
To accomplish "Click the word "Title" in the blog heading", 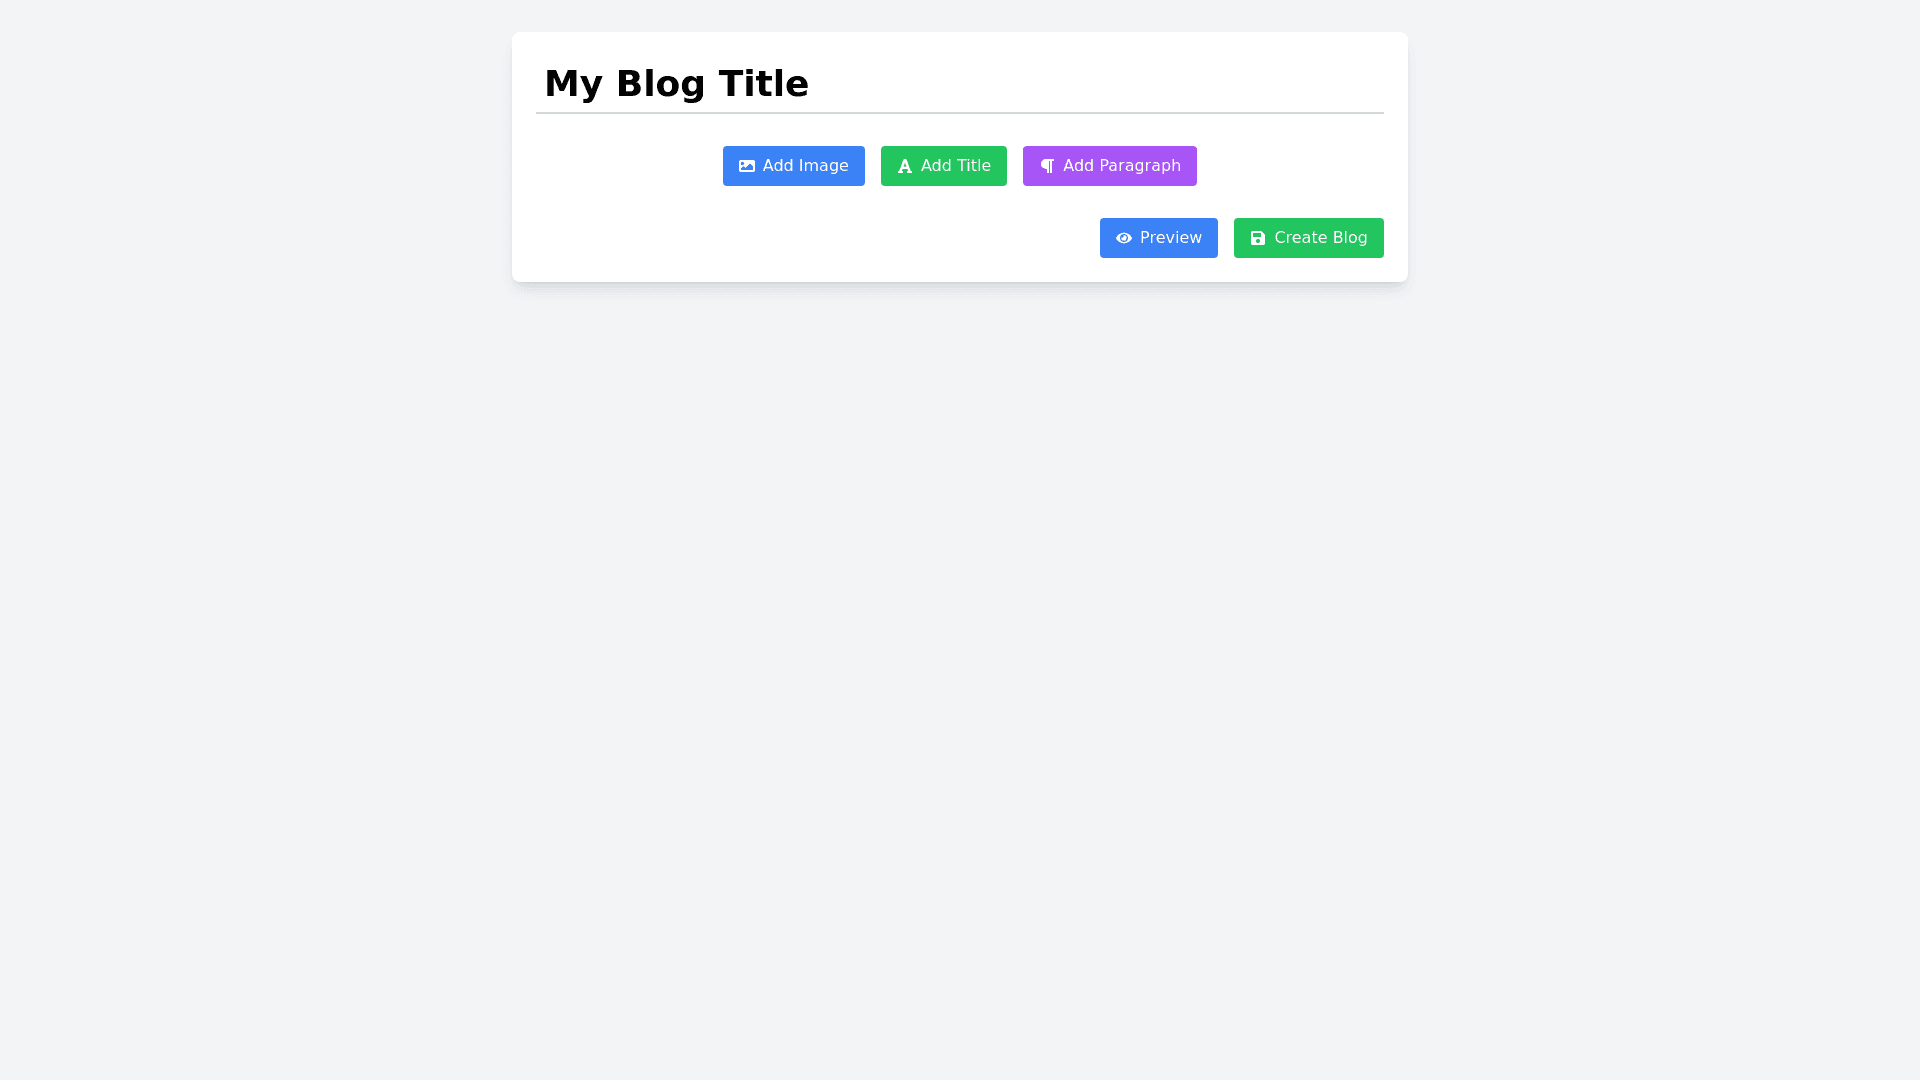I will [x=763, y=84].
